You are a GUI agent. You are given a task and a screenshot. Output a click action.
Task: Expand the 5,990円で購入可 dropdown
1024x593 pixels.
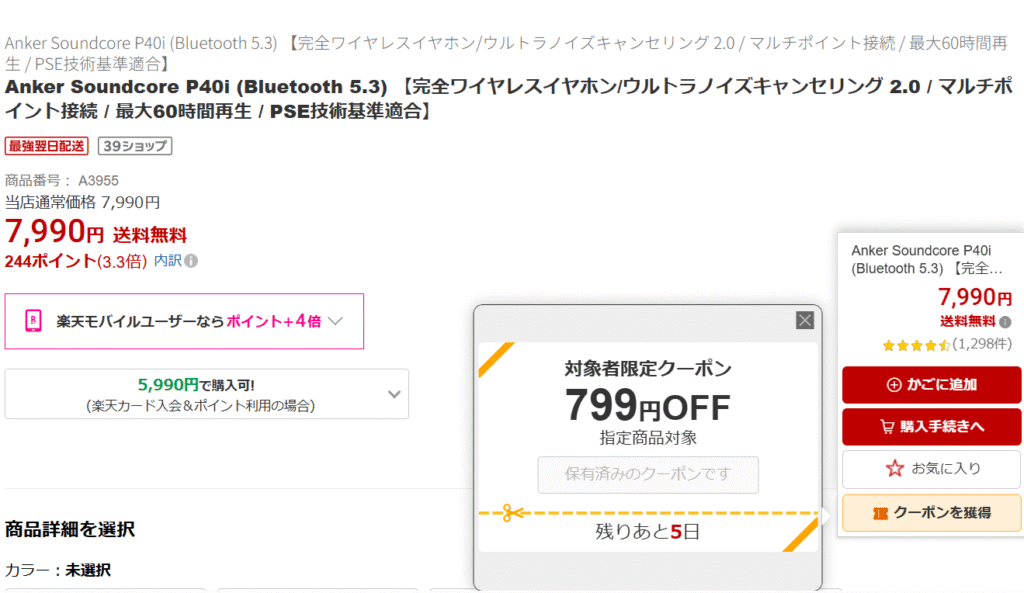[392, 393]
